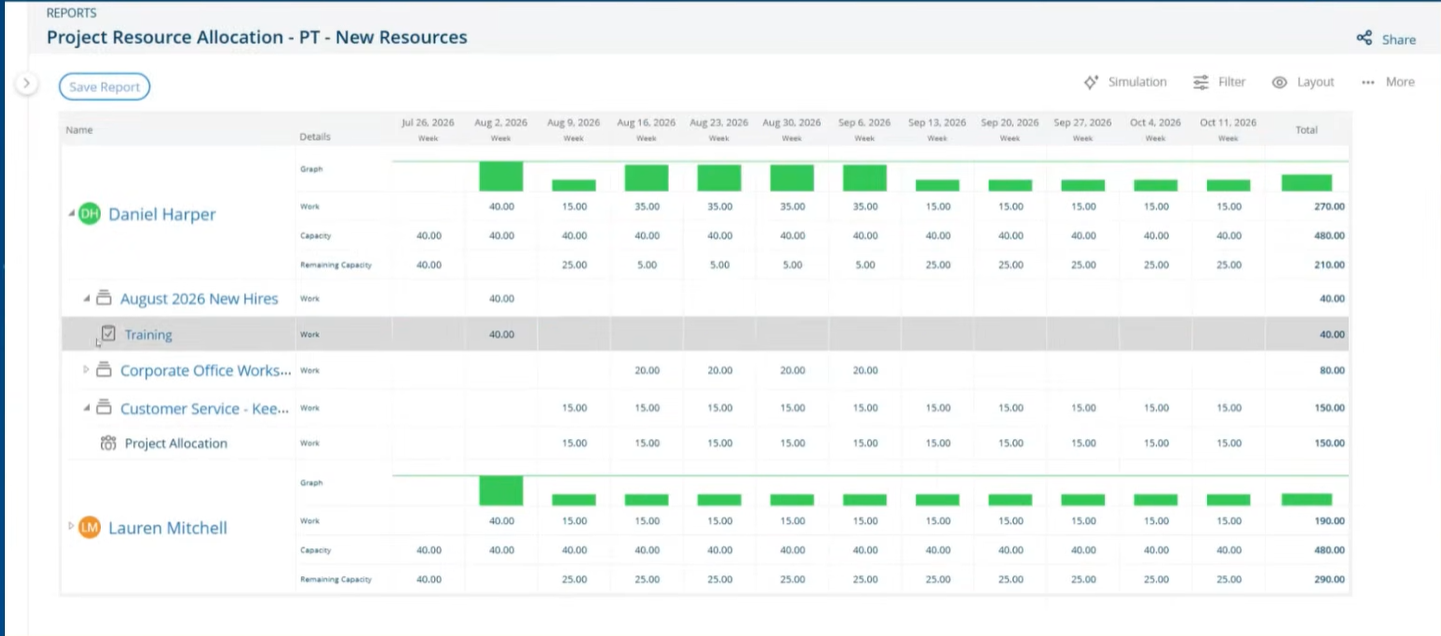Image resolution: width=1441 pixels, height=636 pixels.
Task: Open the More options ellipsis
Action: coord(1368,82)
